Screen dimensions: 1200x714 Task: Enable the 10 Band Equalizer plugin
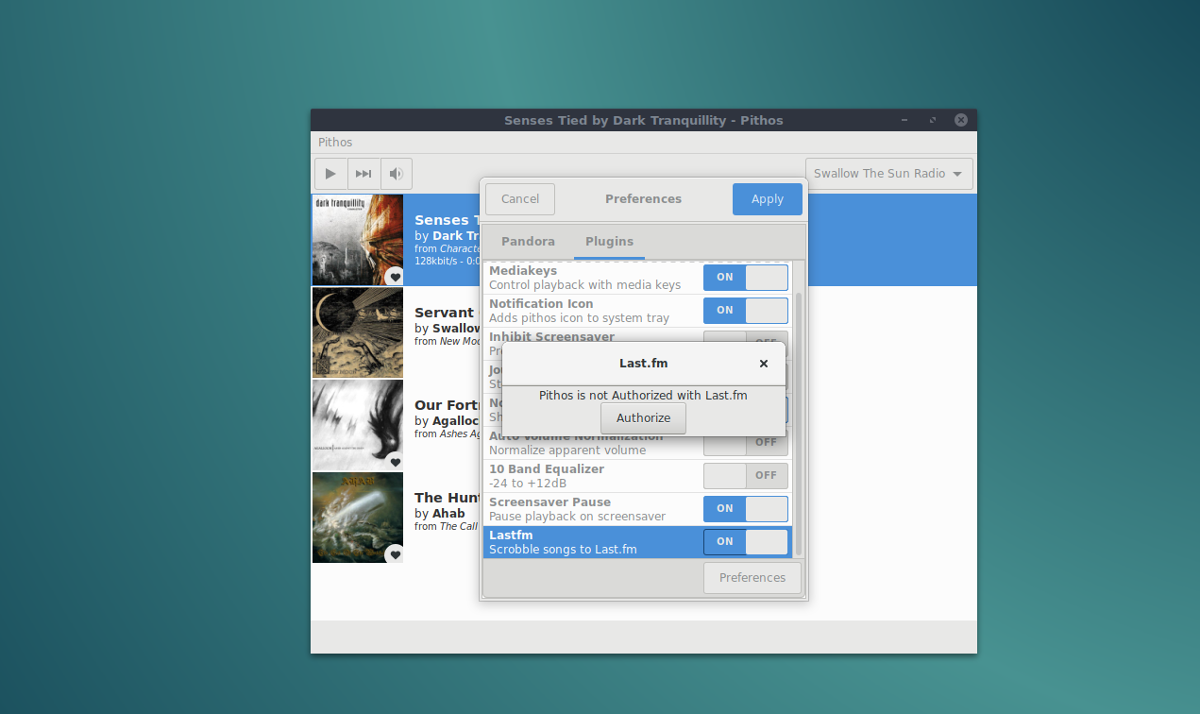pyautogui.click(x=746, y=475)
